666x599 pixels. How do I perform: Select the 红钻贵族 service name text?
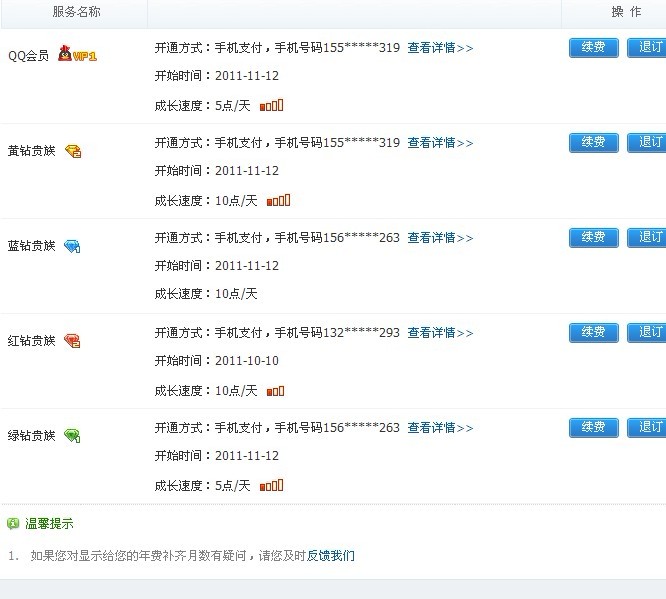31,341
